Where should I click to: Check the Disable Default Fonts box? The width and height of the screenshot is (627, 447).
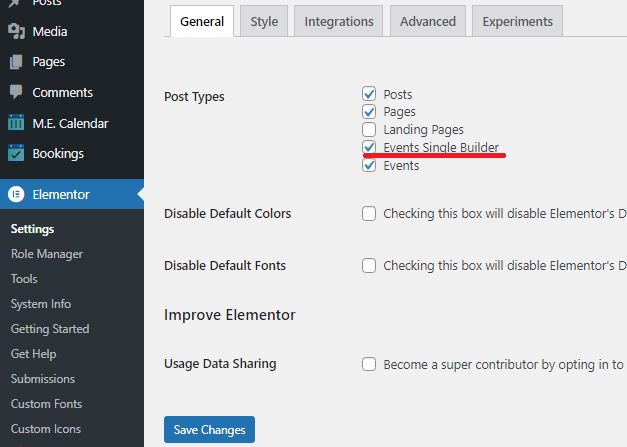click(x=370, y=265)
